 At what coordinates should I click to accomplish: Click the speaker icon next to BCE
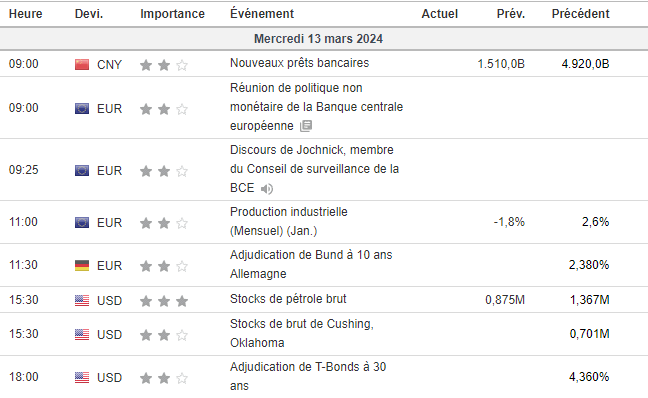[x=267, y=189]
